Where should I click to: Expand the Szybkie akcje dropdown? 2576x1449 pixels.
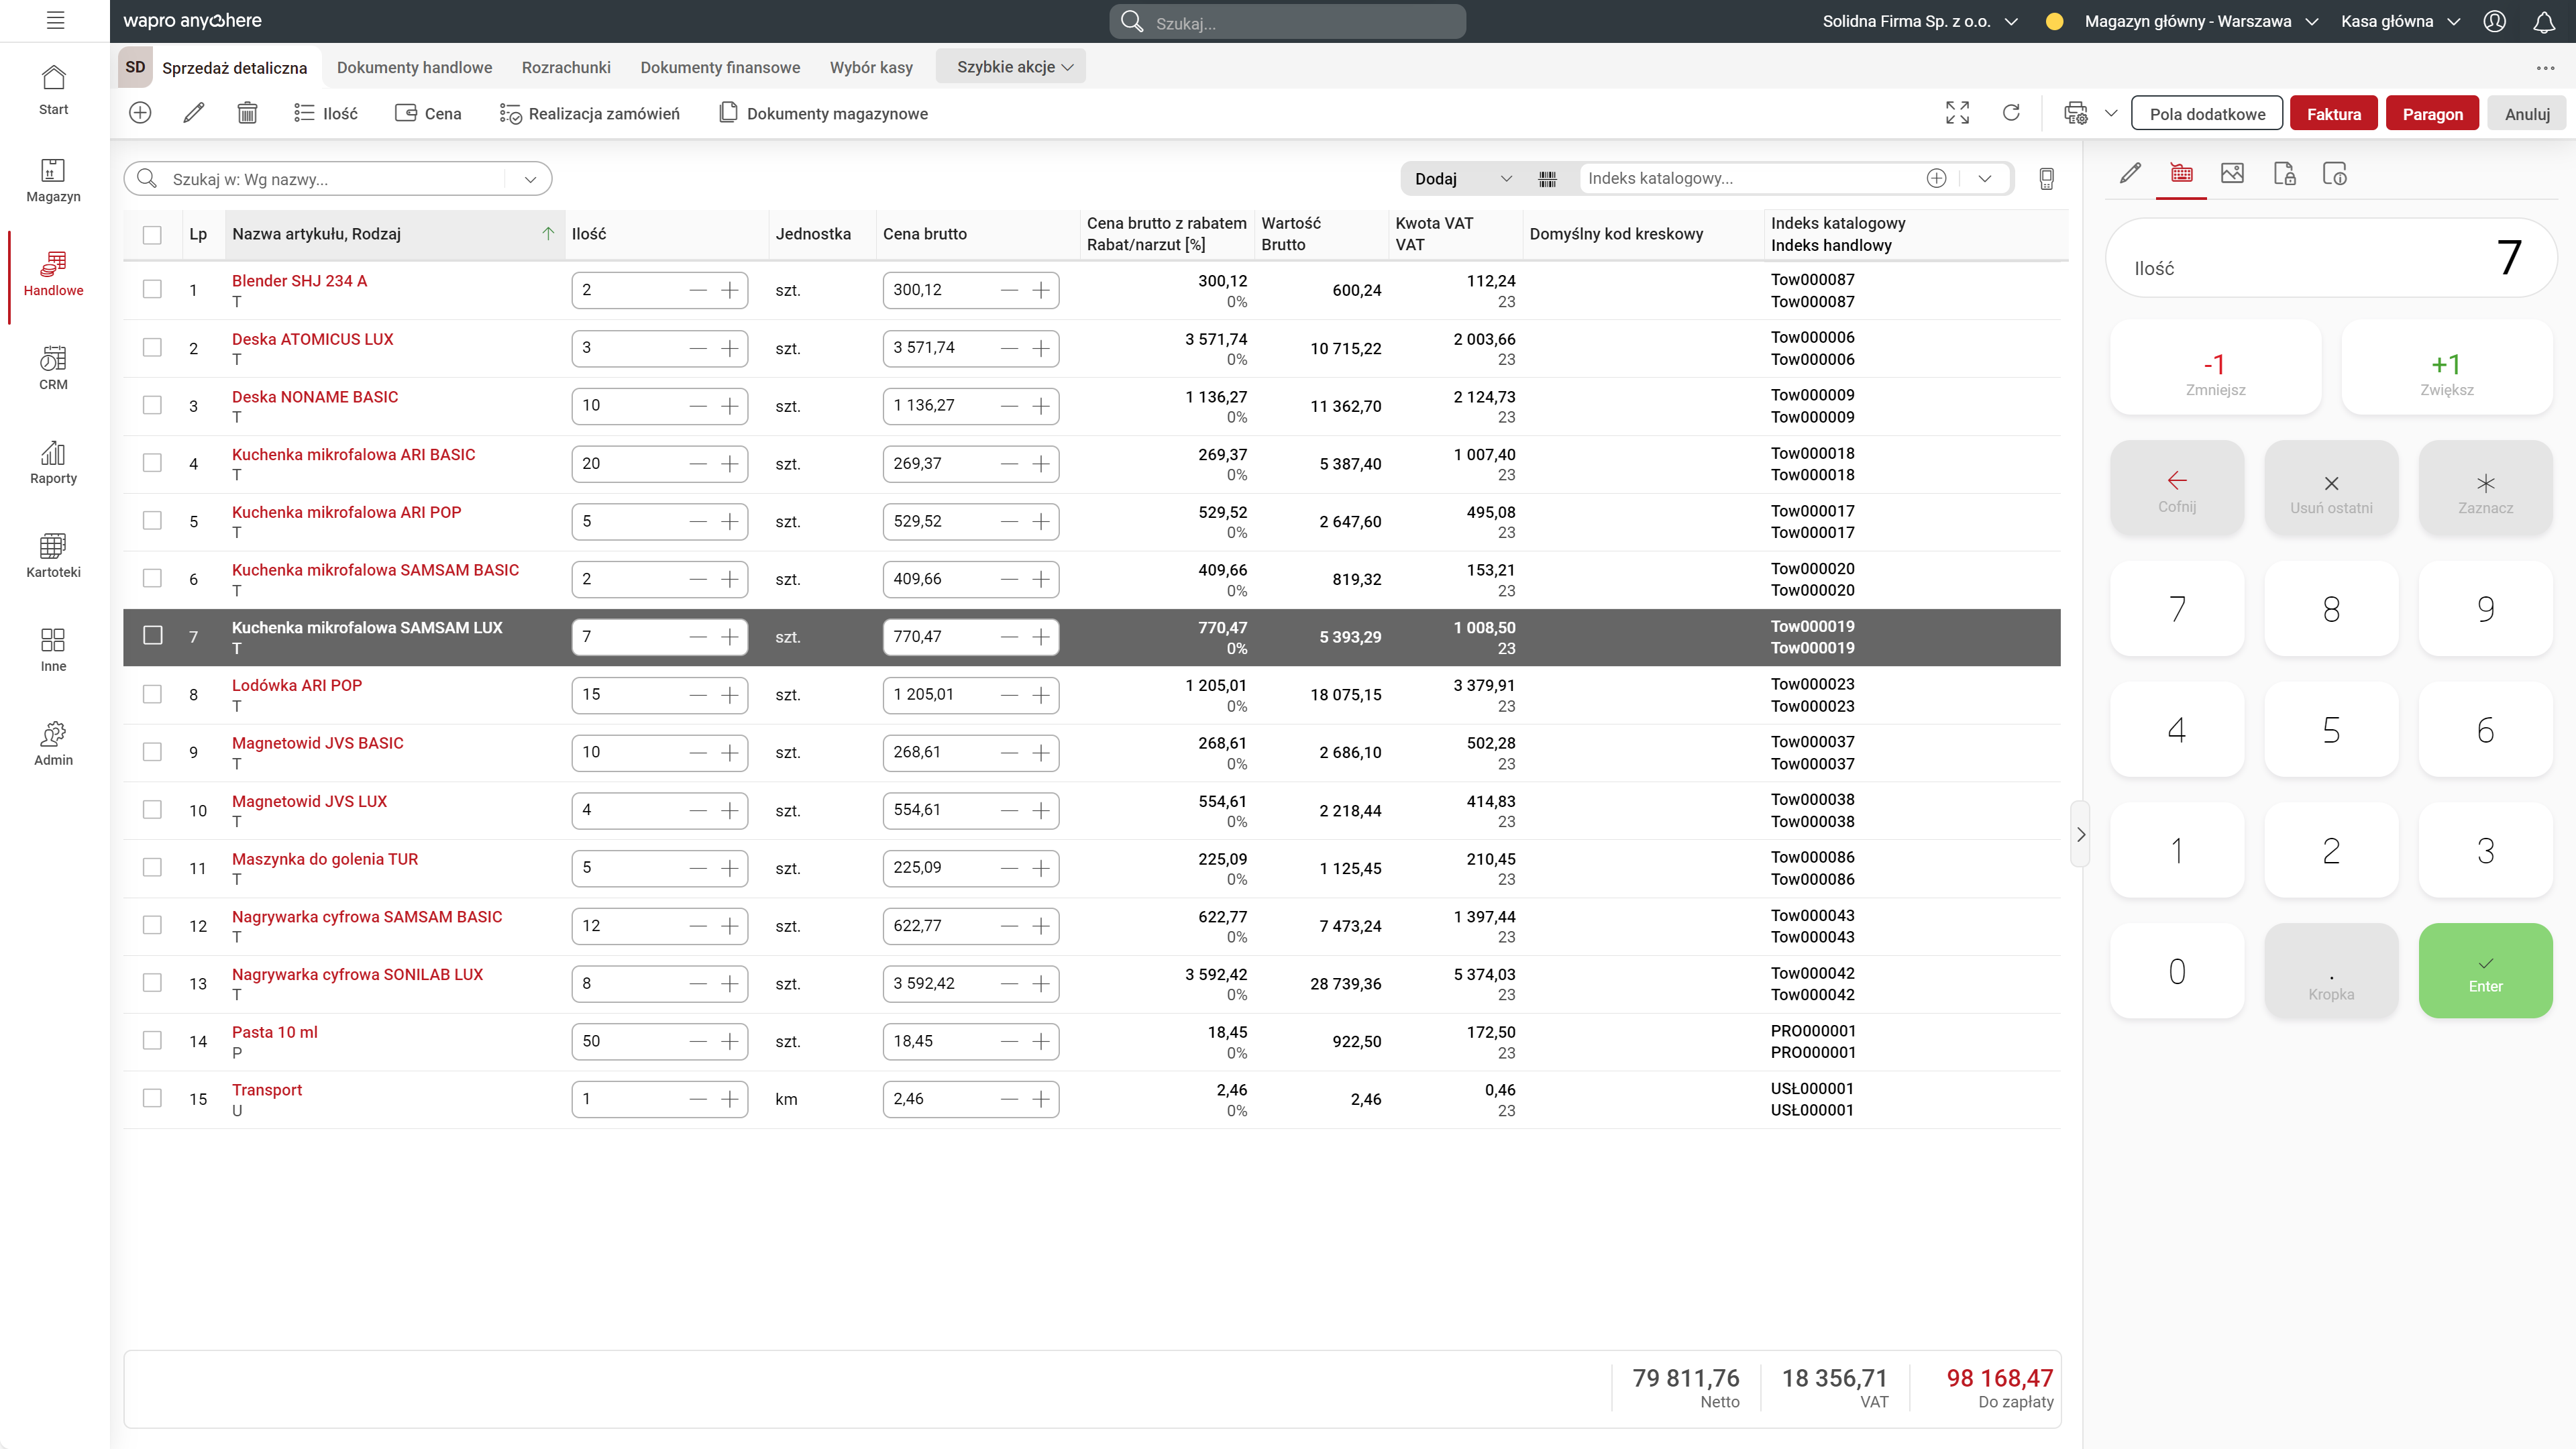click(x=1012, y=67)
